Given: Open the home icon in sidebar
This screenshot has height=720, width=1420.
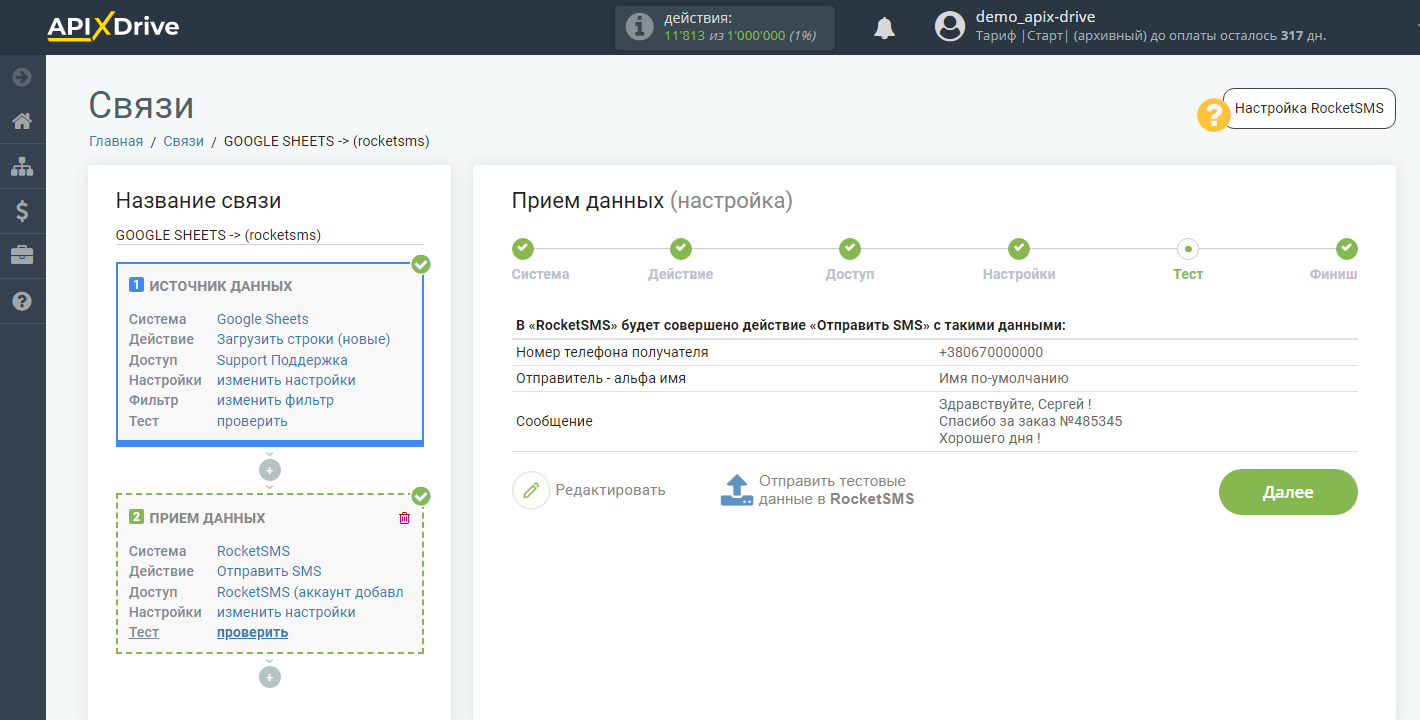Looking at the screenshot, I should click(x=22, y=122).
